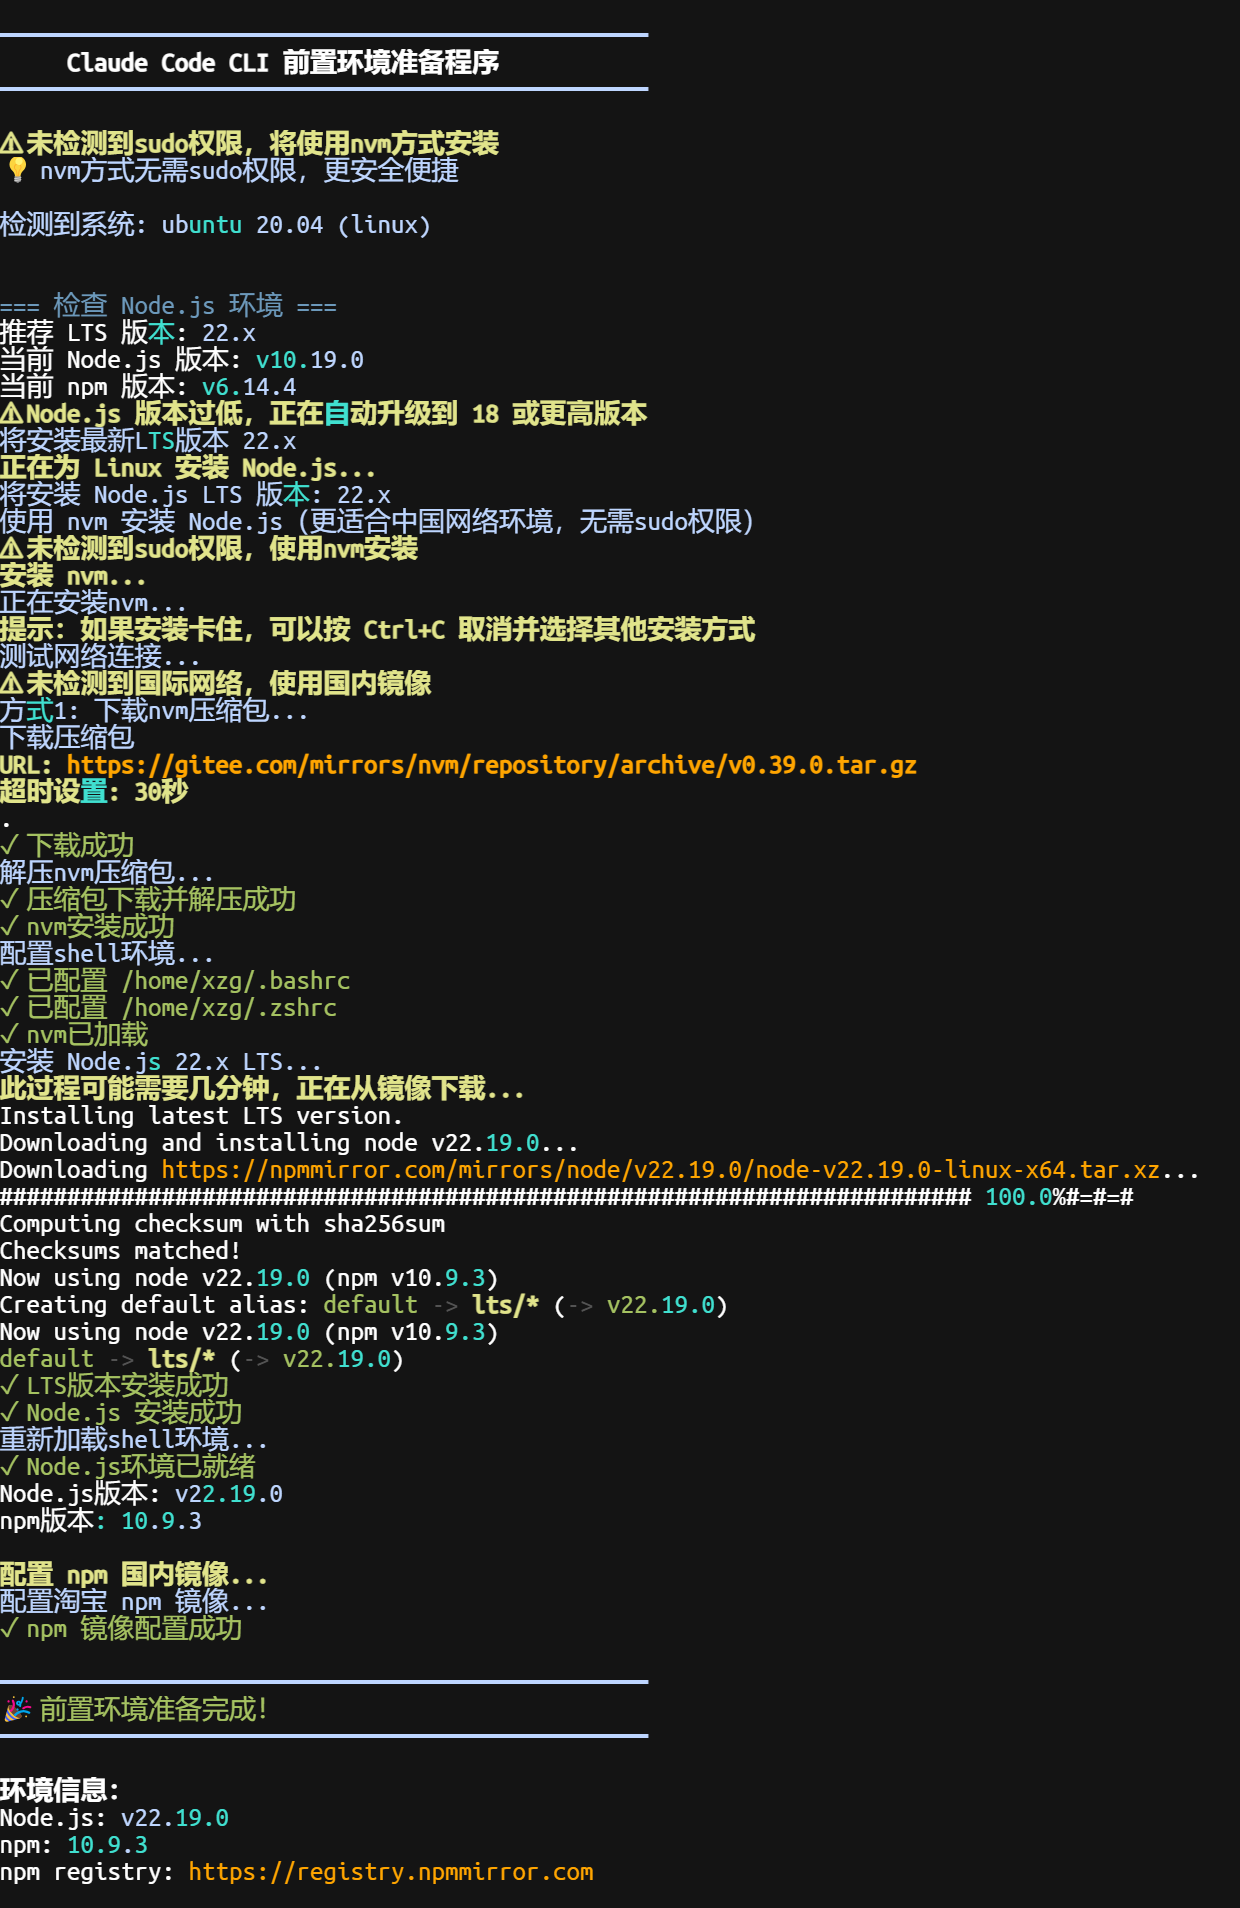Screen dimensions: 1240x1908
Task: Click the line 重新加载shell环境...
Action: tap(134, 1440)
